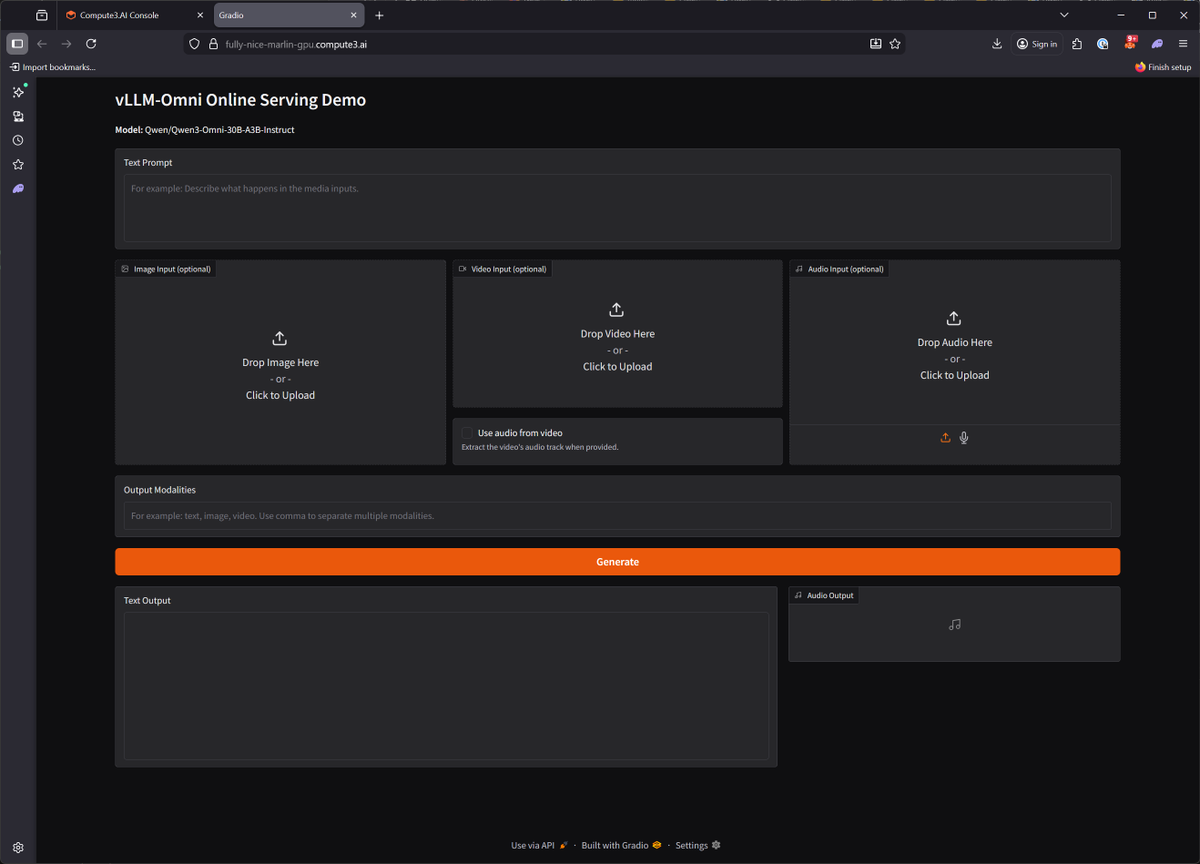The width and height of the screenshot is (1200, 864).
Task: Click the Sign in button
Action: 1037,44
